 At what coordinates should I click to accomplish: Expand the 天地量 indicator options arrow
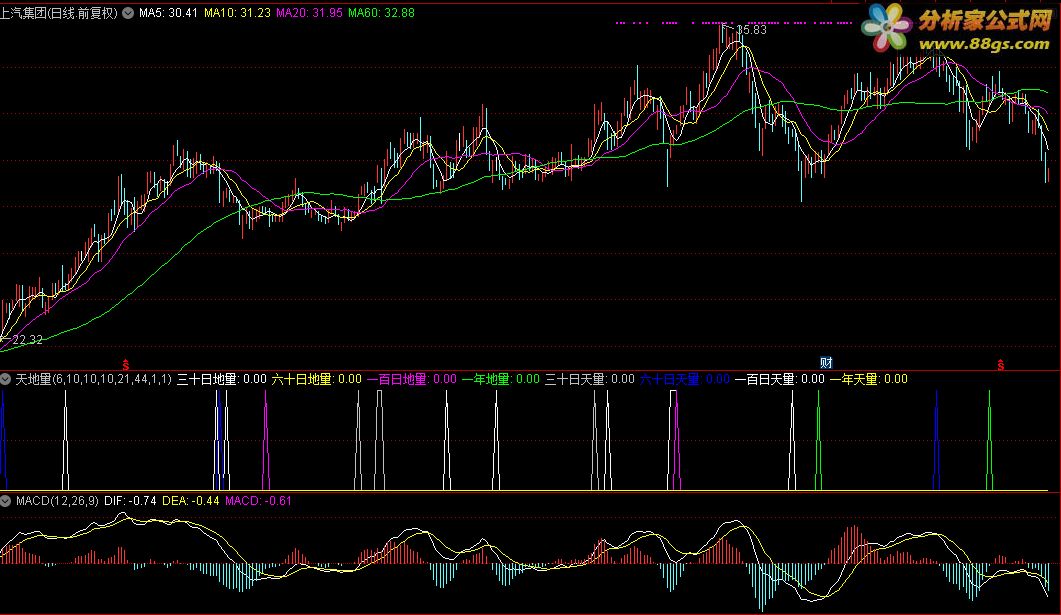pos(5,380)
